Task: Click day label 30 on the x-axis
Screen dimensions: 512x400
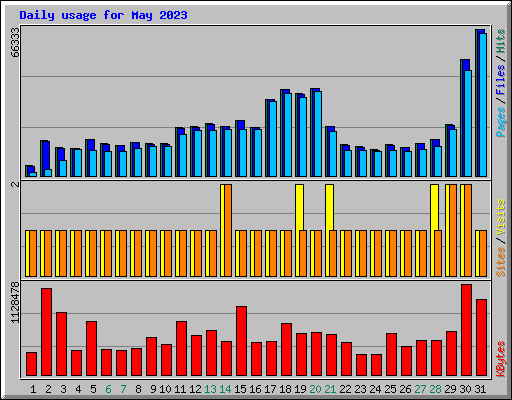Action: pos(465,389)
